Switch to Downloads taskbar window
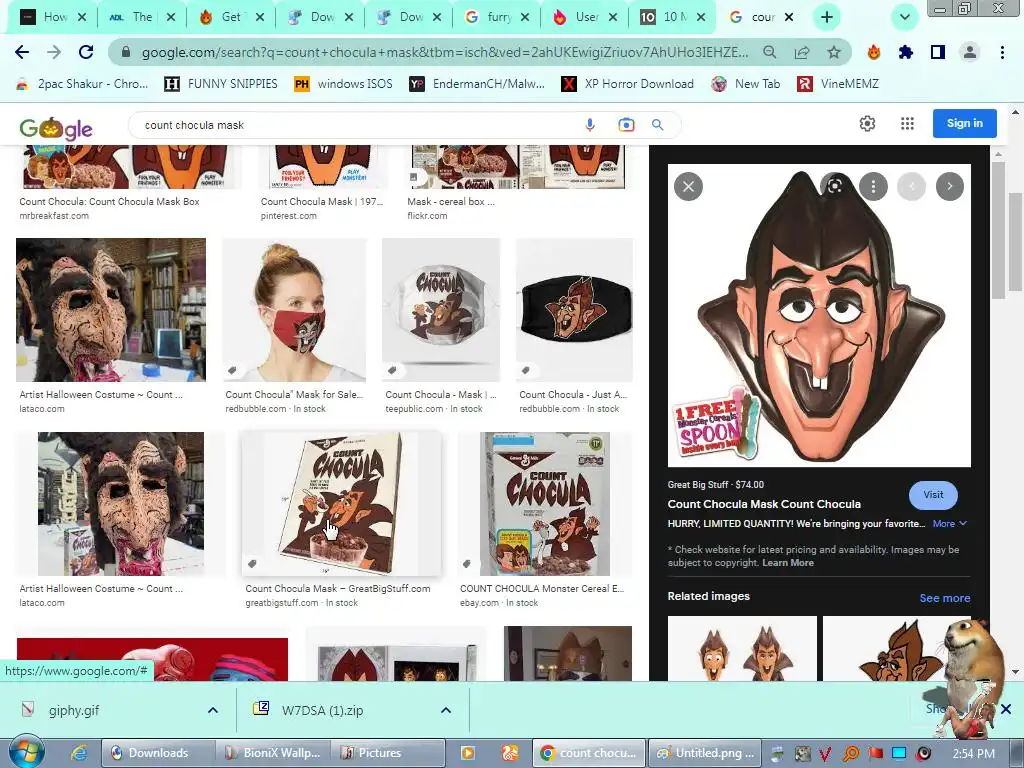This screenshot has height=768, width=1024. 159,753
